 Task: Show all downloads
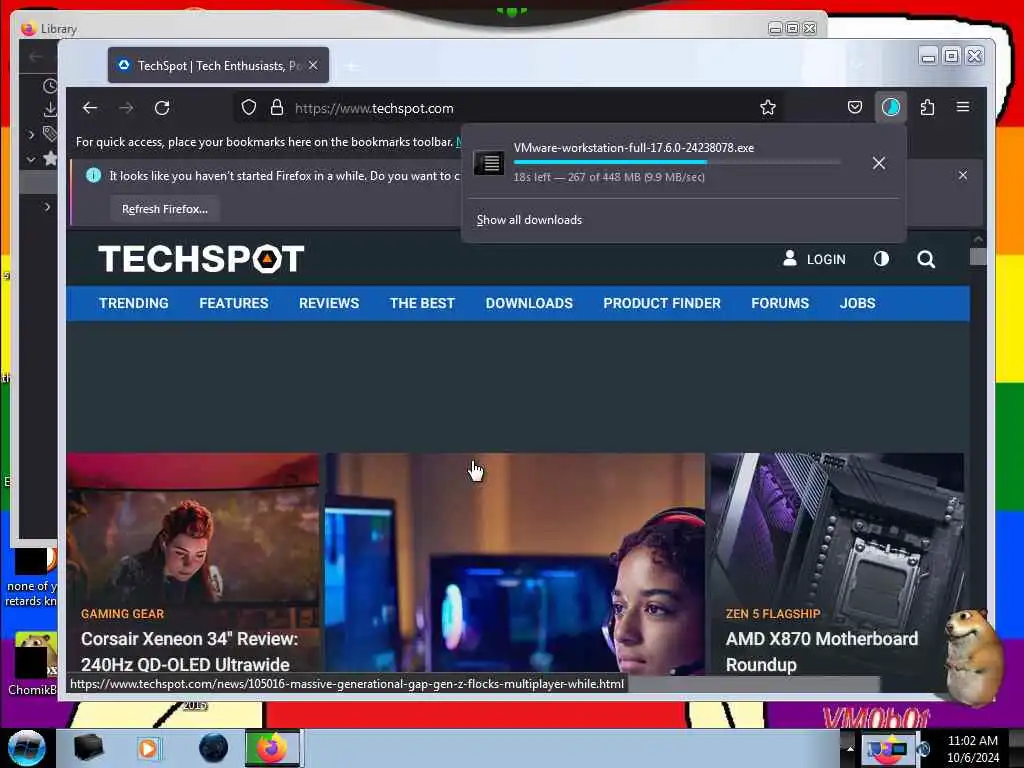point(529,220)
